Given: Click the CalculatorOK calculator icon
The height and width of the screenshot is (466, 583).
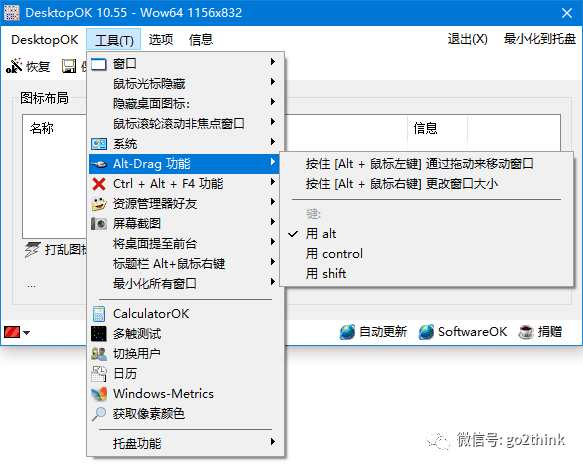Looking at the screenshot, I should pyautogui.click(x=99, y=314).
